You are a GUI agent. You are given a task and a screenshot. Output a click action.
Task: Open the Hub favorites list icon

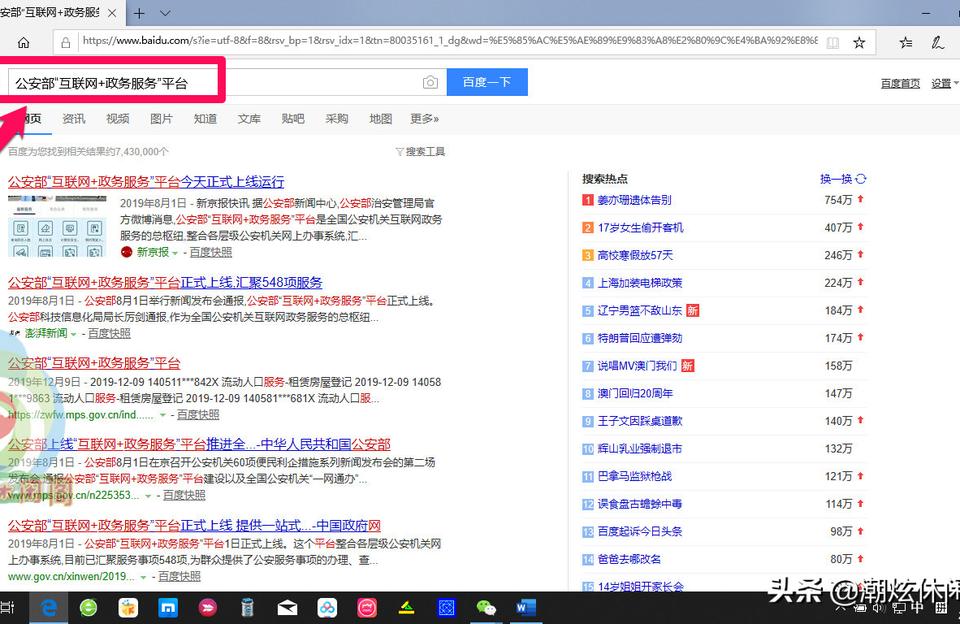pos(904,42)
